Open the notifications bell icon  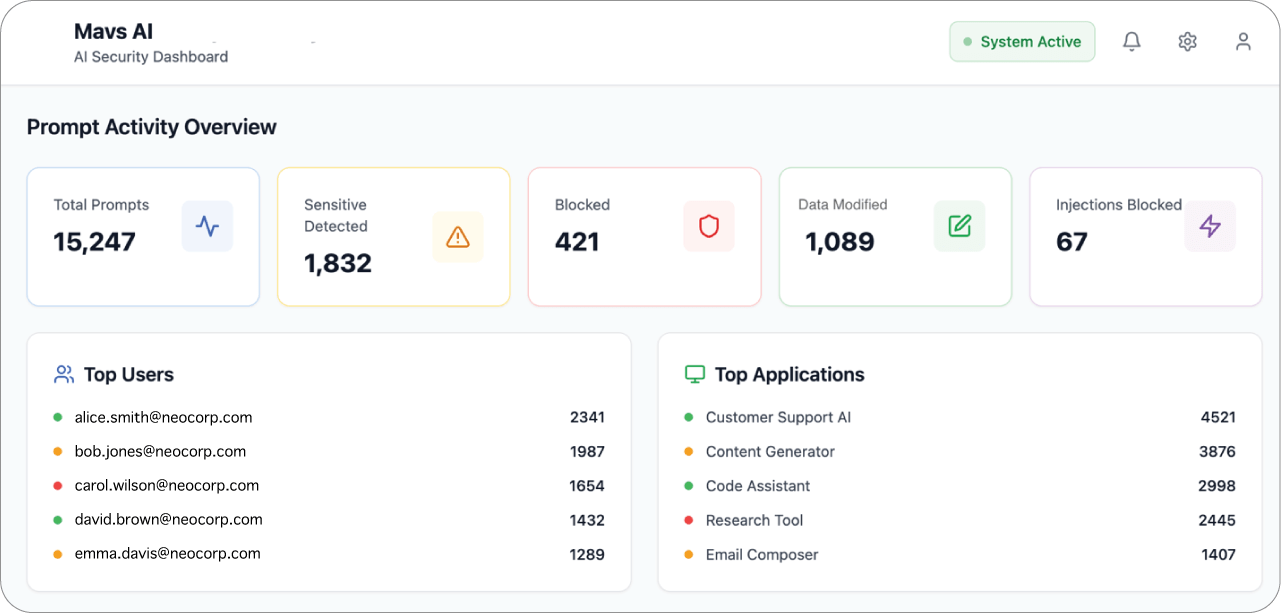pyautogui.click(x=1131, y=42)
